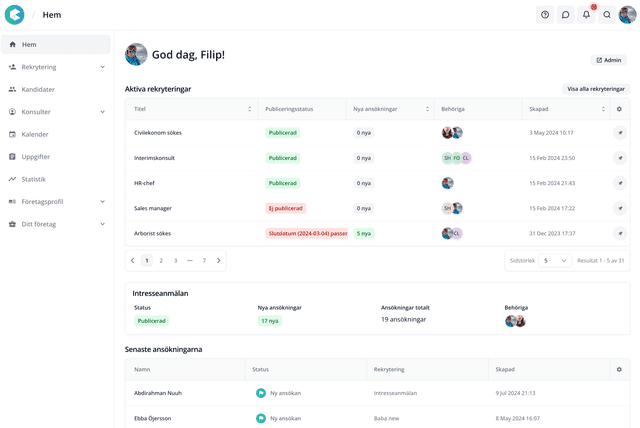Click the Admin button
This screenshot has width=640, height=428.
(x=609, y=60)
